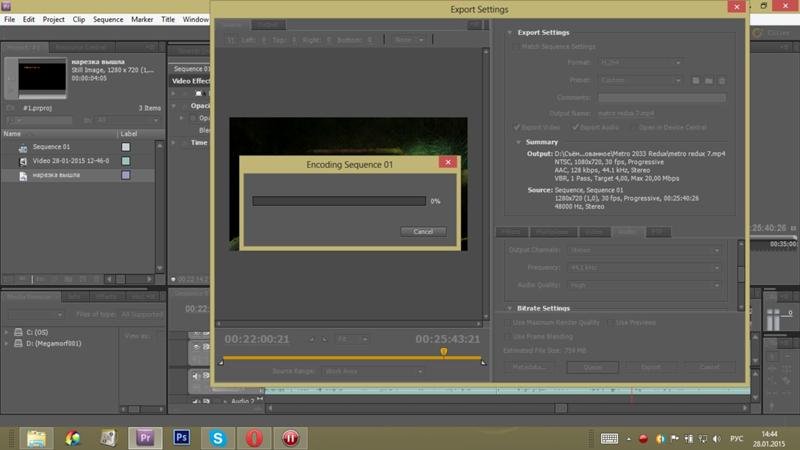Click the Comments input field

tap(662, 97)
